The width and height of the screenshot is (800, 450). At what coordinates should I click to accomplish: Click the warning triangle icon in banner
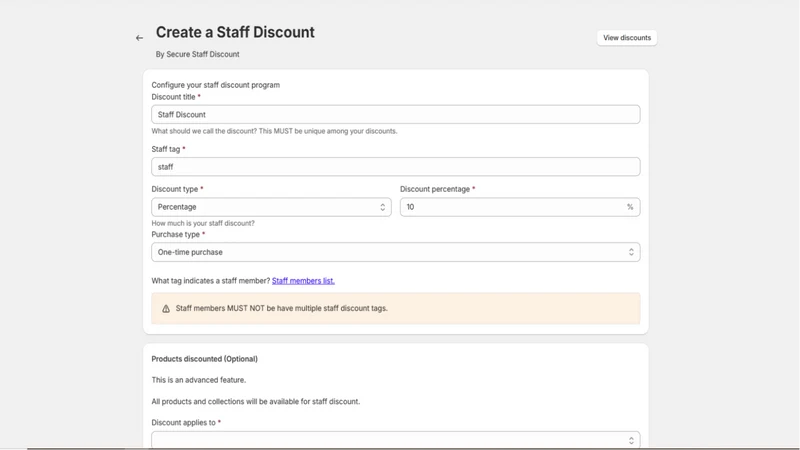pyautogui.click(x=166, y=309)
